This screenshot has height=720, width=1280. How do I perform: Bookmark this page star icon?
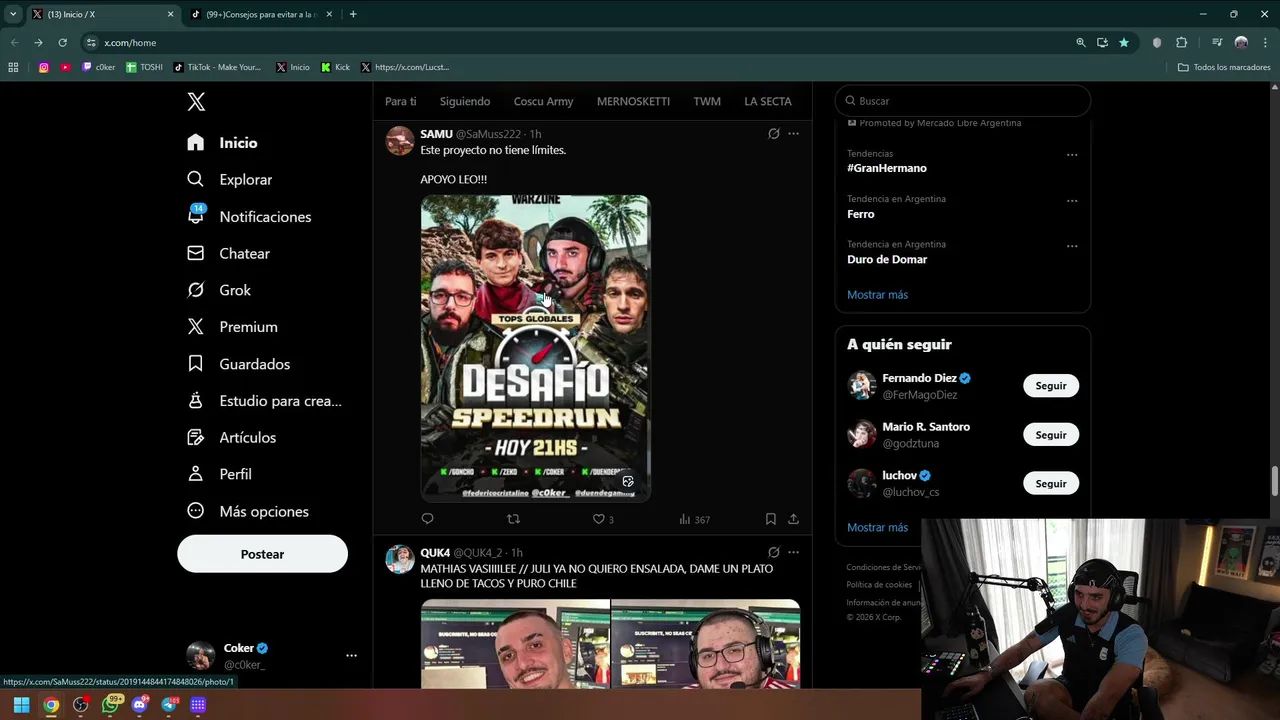pos(1124,43)
